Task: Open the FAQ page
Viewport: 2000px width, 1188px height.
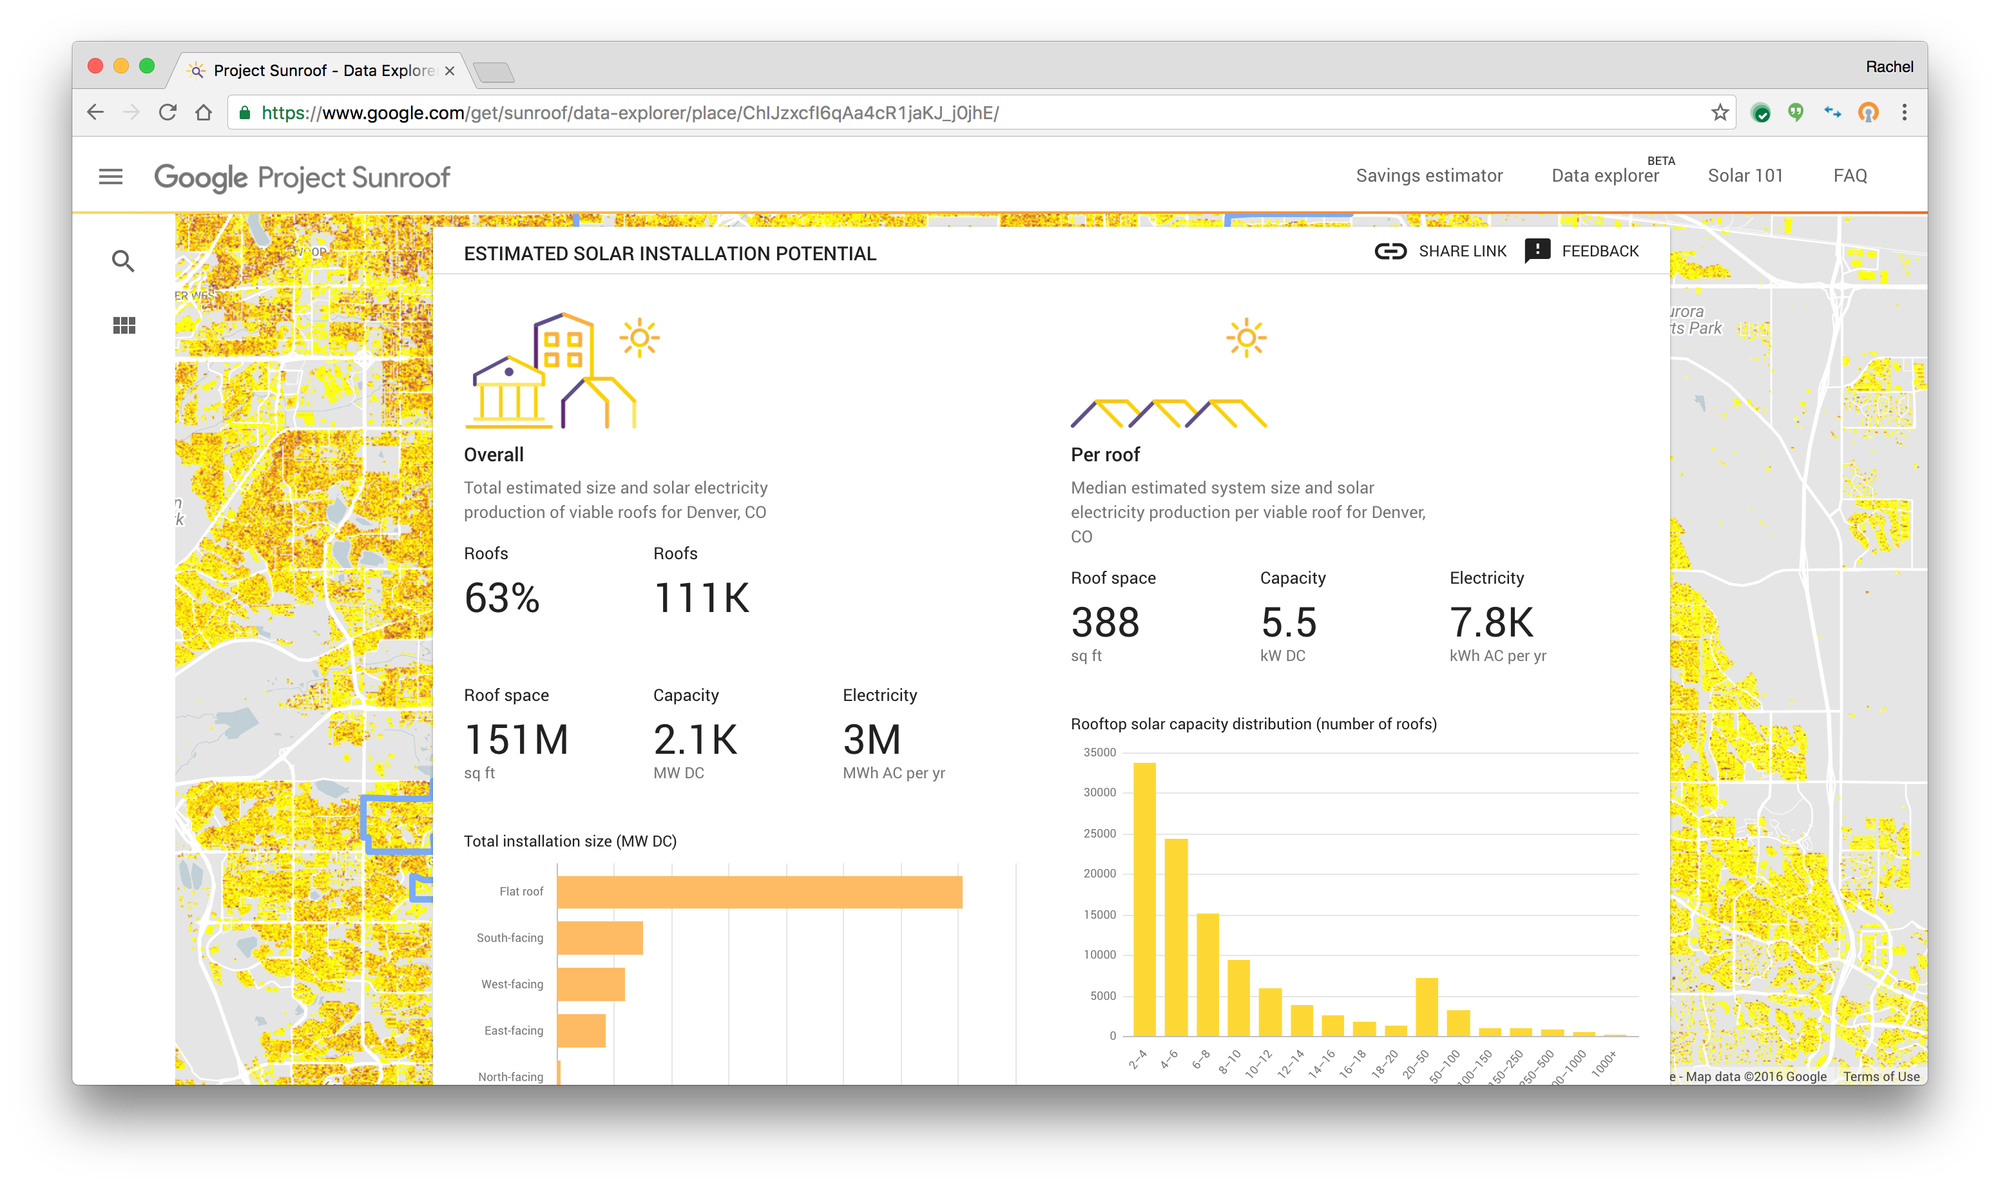Action: coord(1850,176)
